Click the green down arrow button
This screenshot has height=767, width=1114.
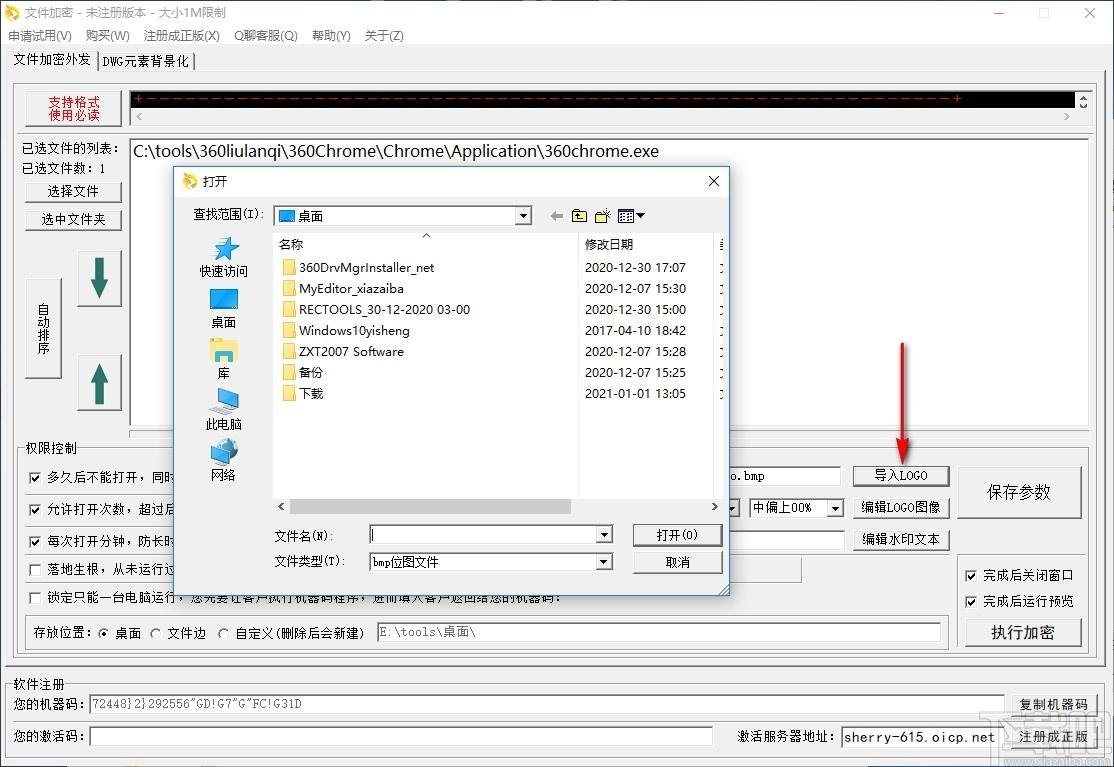coord(99,278)
